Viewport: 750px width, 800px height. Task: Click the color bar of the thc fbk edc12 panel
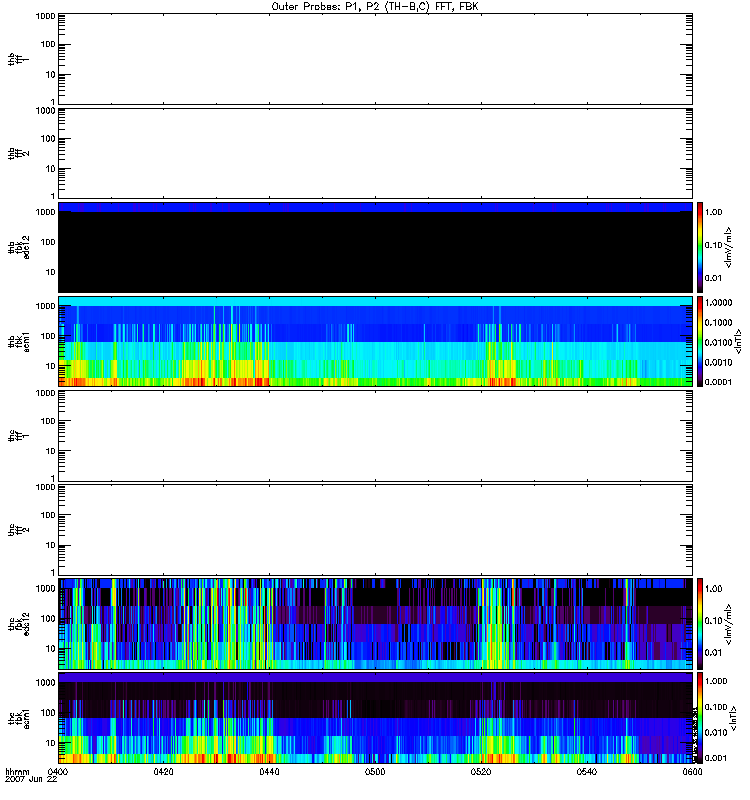tap(700, 623)
